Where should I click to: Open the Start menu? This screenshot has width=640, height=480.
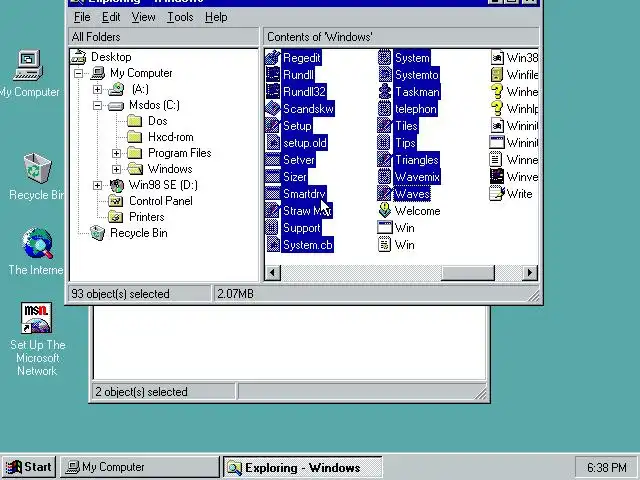pos(29,467)
